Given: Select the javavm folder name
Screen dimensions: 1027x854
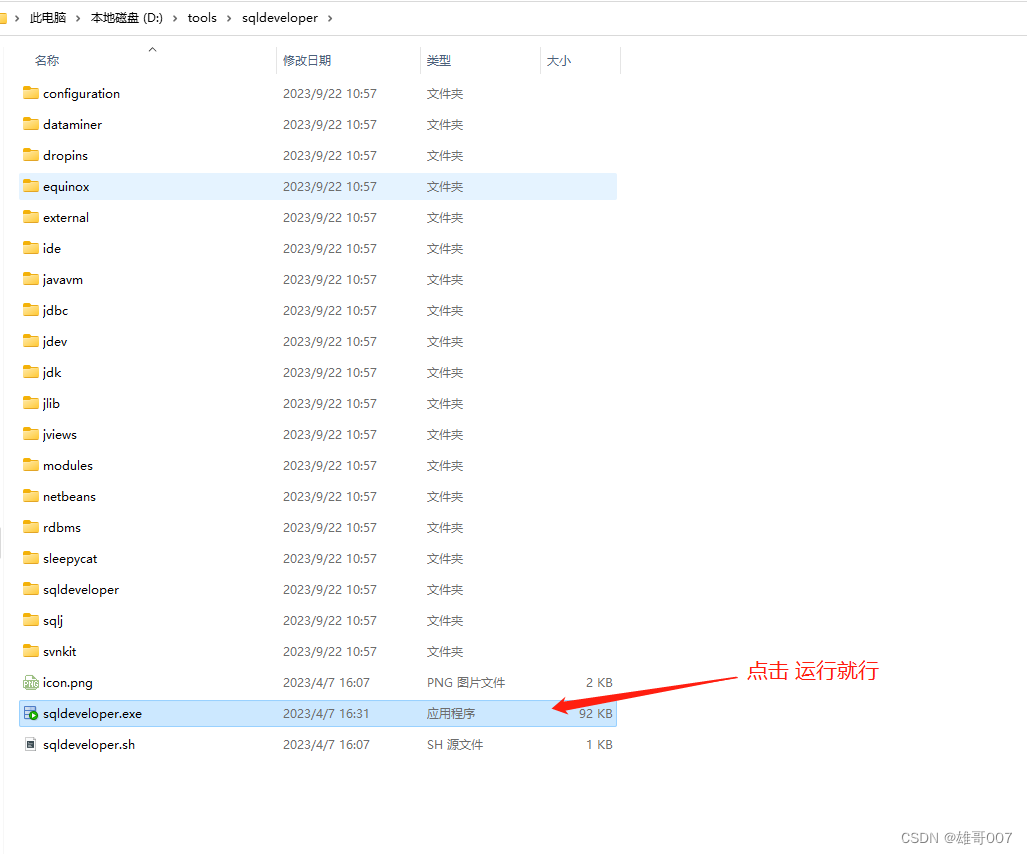Looking at the screenshot, I should [x=62, y=280].
